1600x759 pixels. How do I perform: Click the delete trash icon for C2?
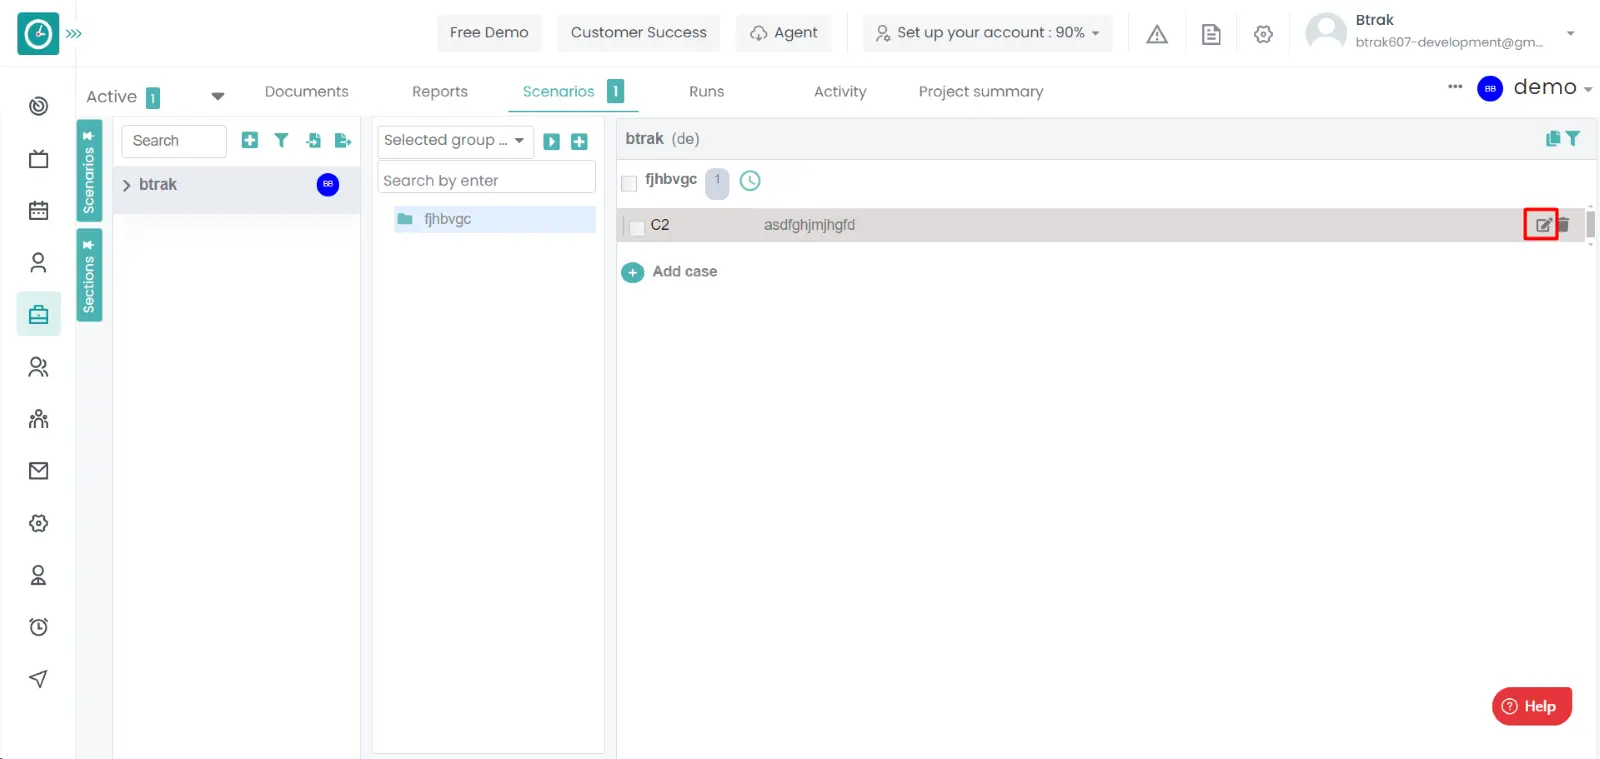tap(1563, 225)
